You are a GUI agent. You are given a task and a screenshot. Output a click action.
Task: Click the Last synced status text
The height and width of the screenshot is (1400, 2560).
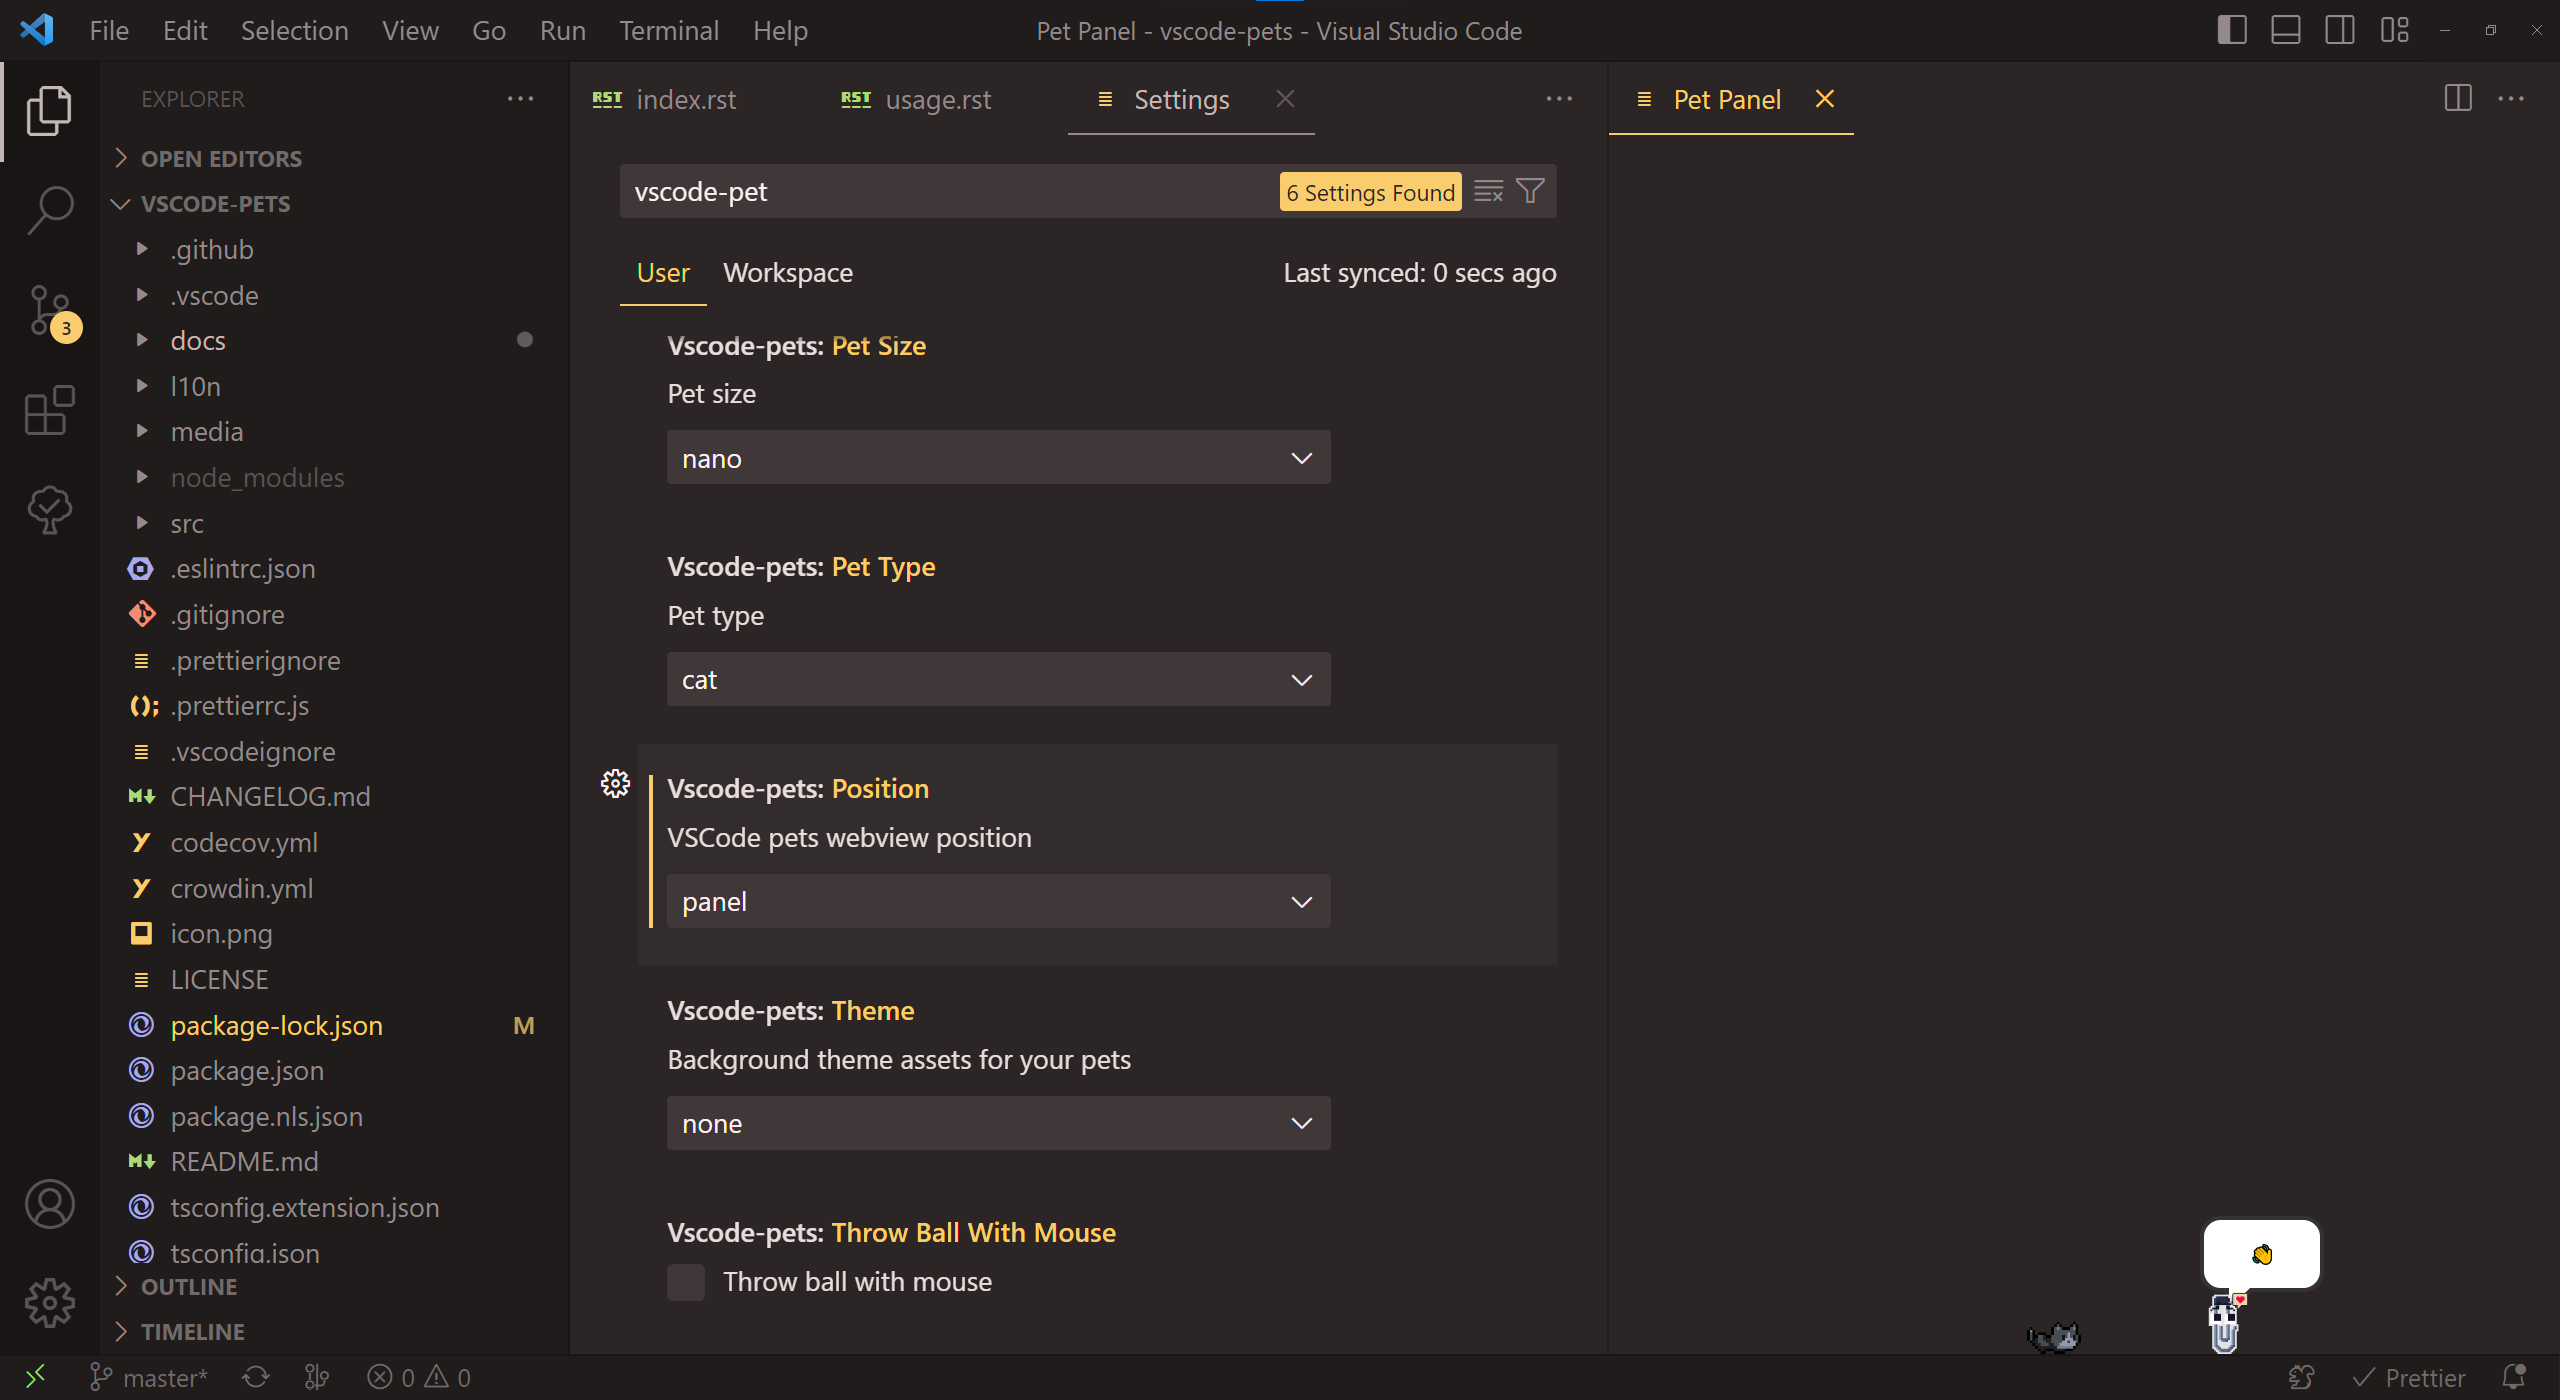[x=1419, y=272]
